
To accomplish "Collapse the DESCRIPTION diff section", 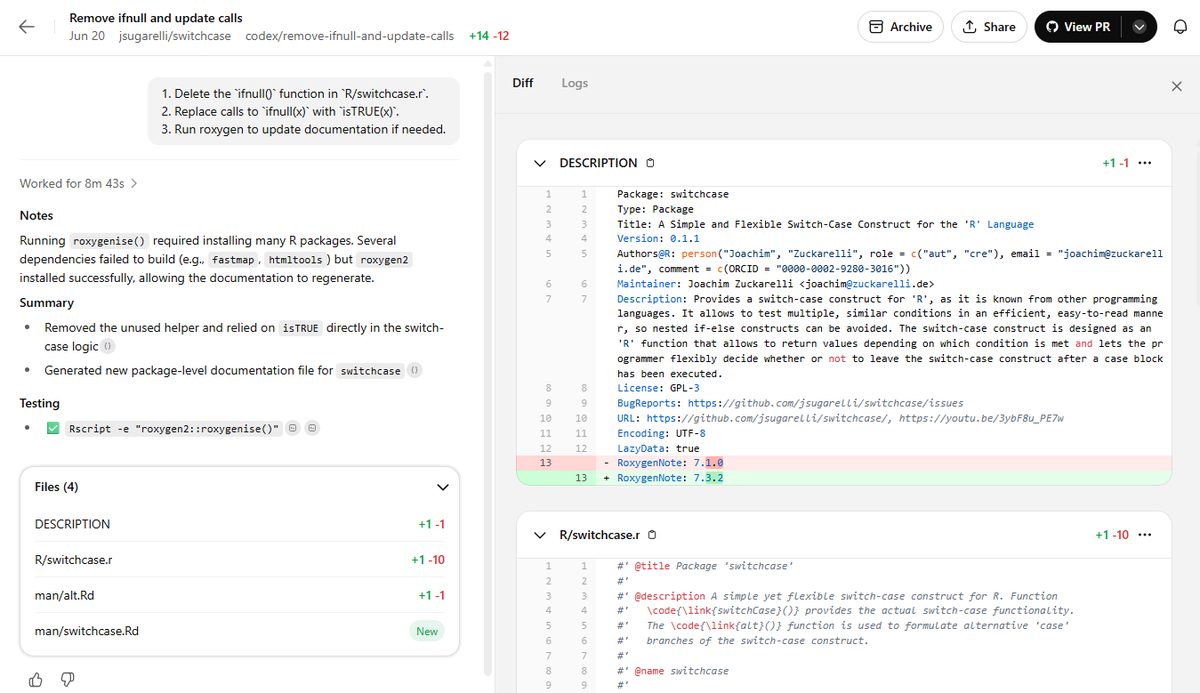I will pyautogui.click(x=540, y=163).
